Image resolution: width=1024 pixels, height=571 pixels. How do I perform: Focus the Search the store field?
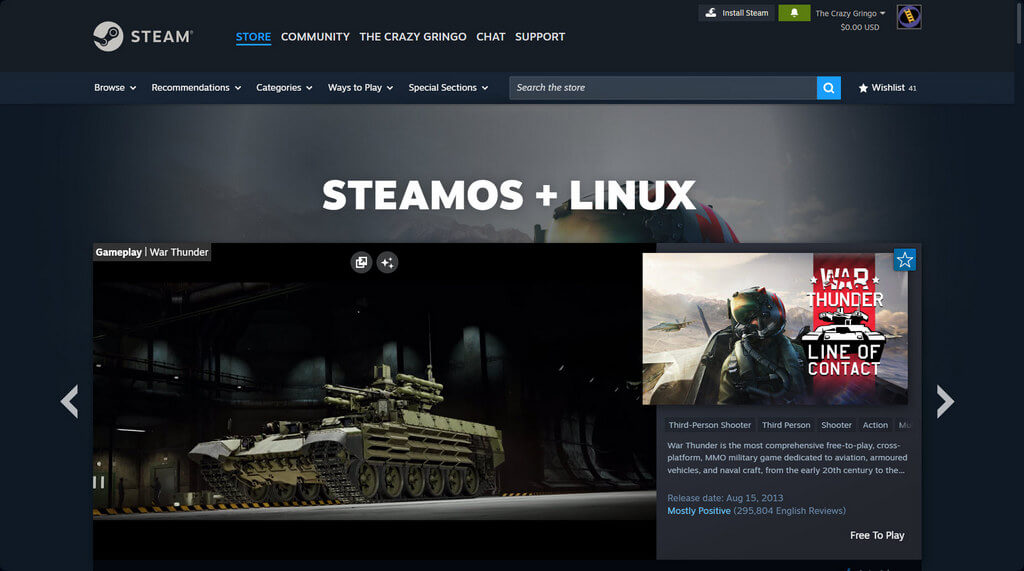pos(662,88)
